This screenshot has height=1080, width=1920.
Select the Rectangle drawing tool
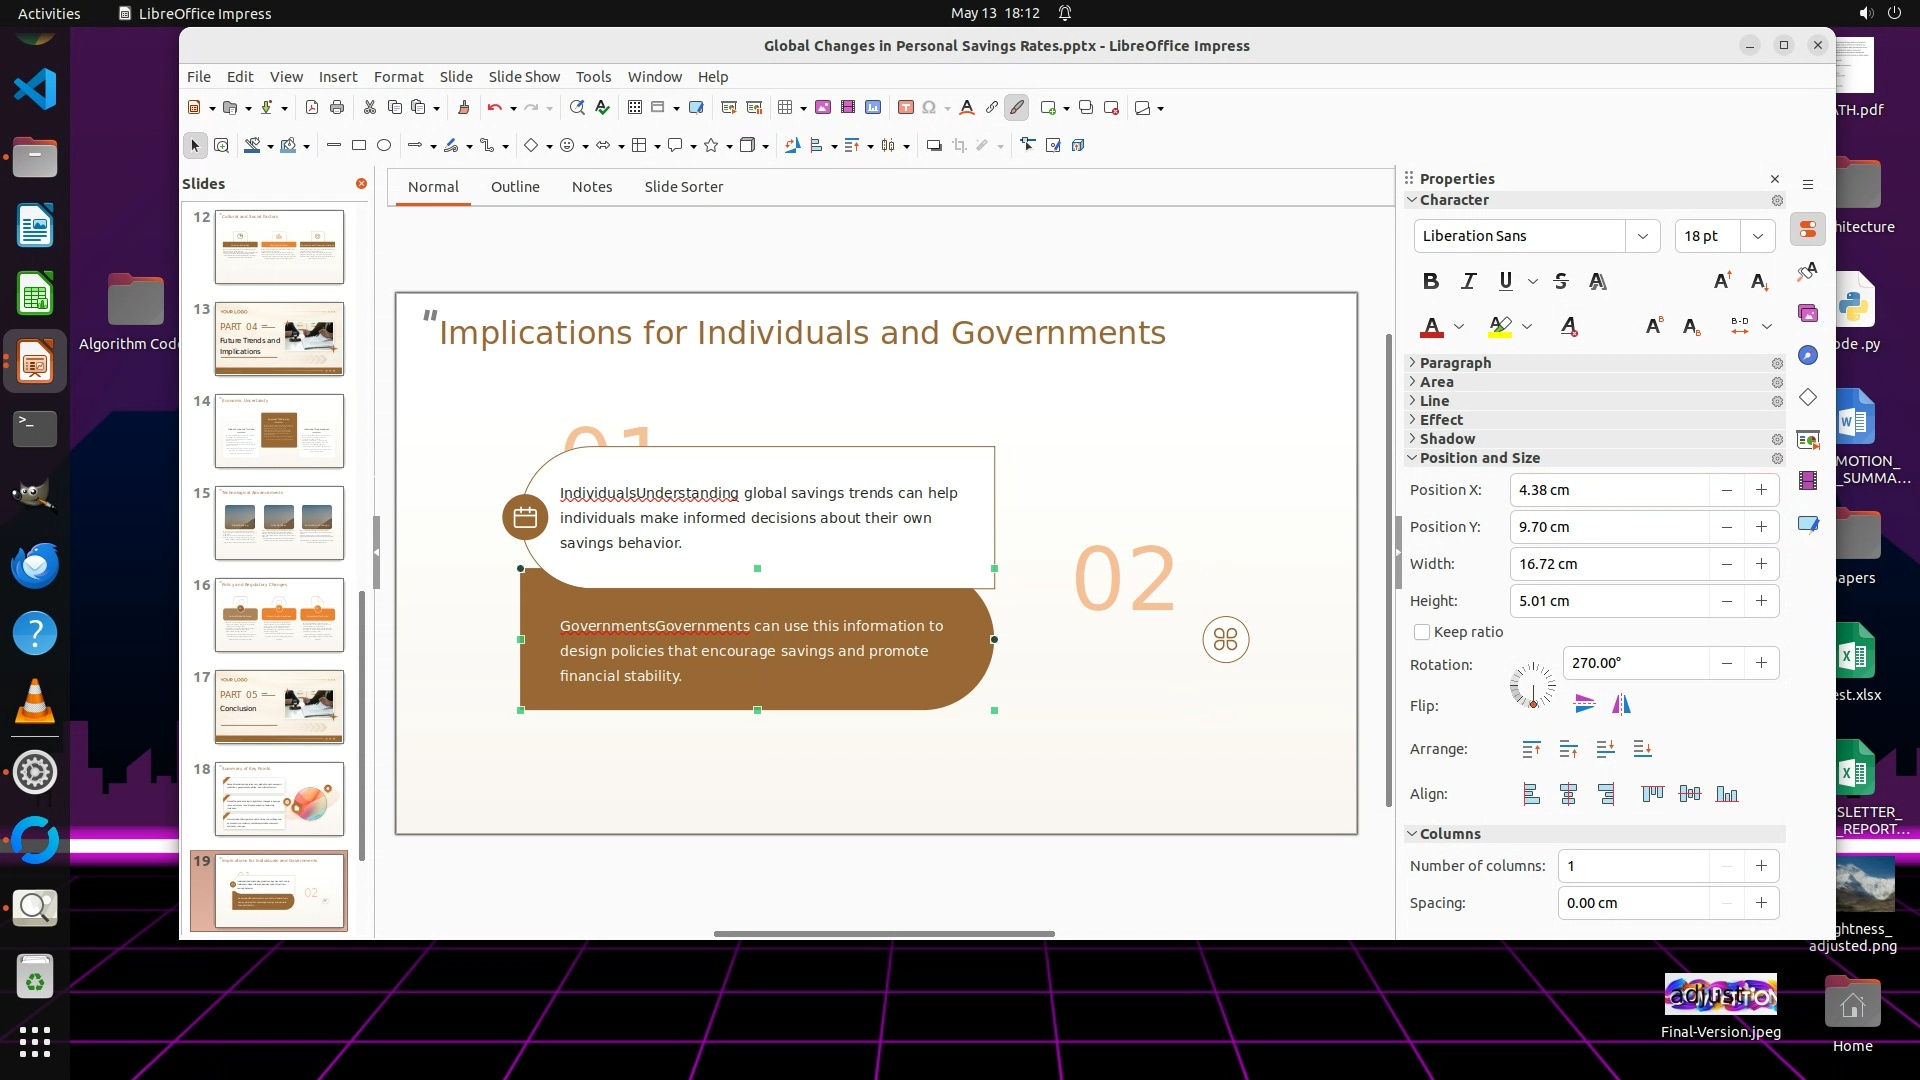359,146
